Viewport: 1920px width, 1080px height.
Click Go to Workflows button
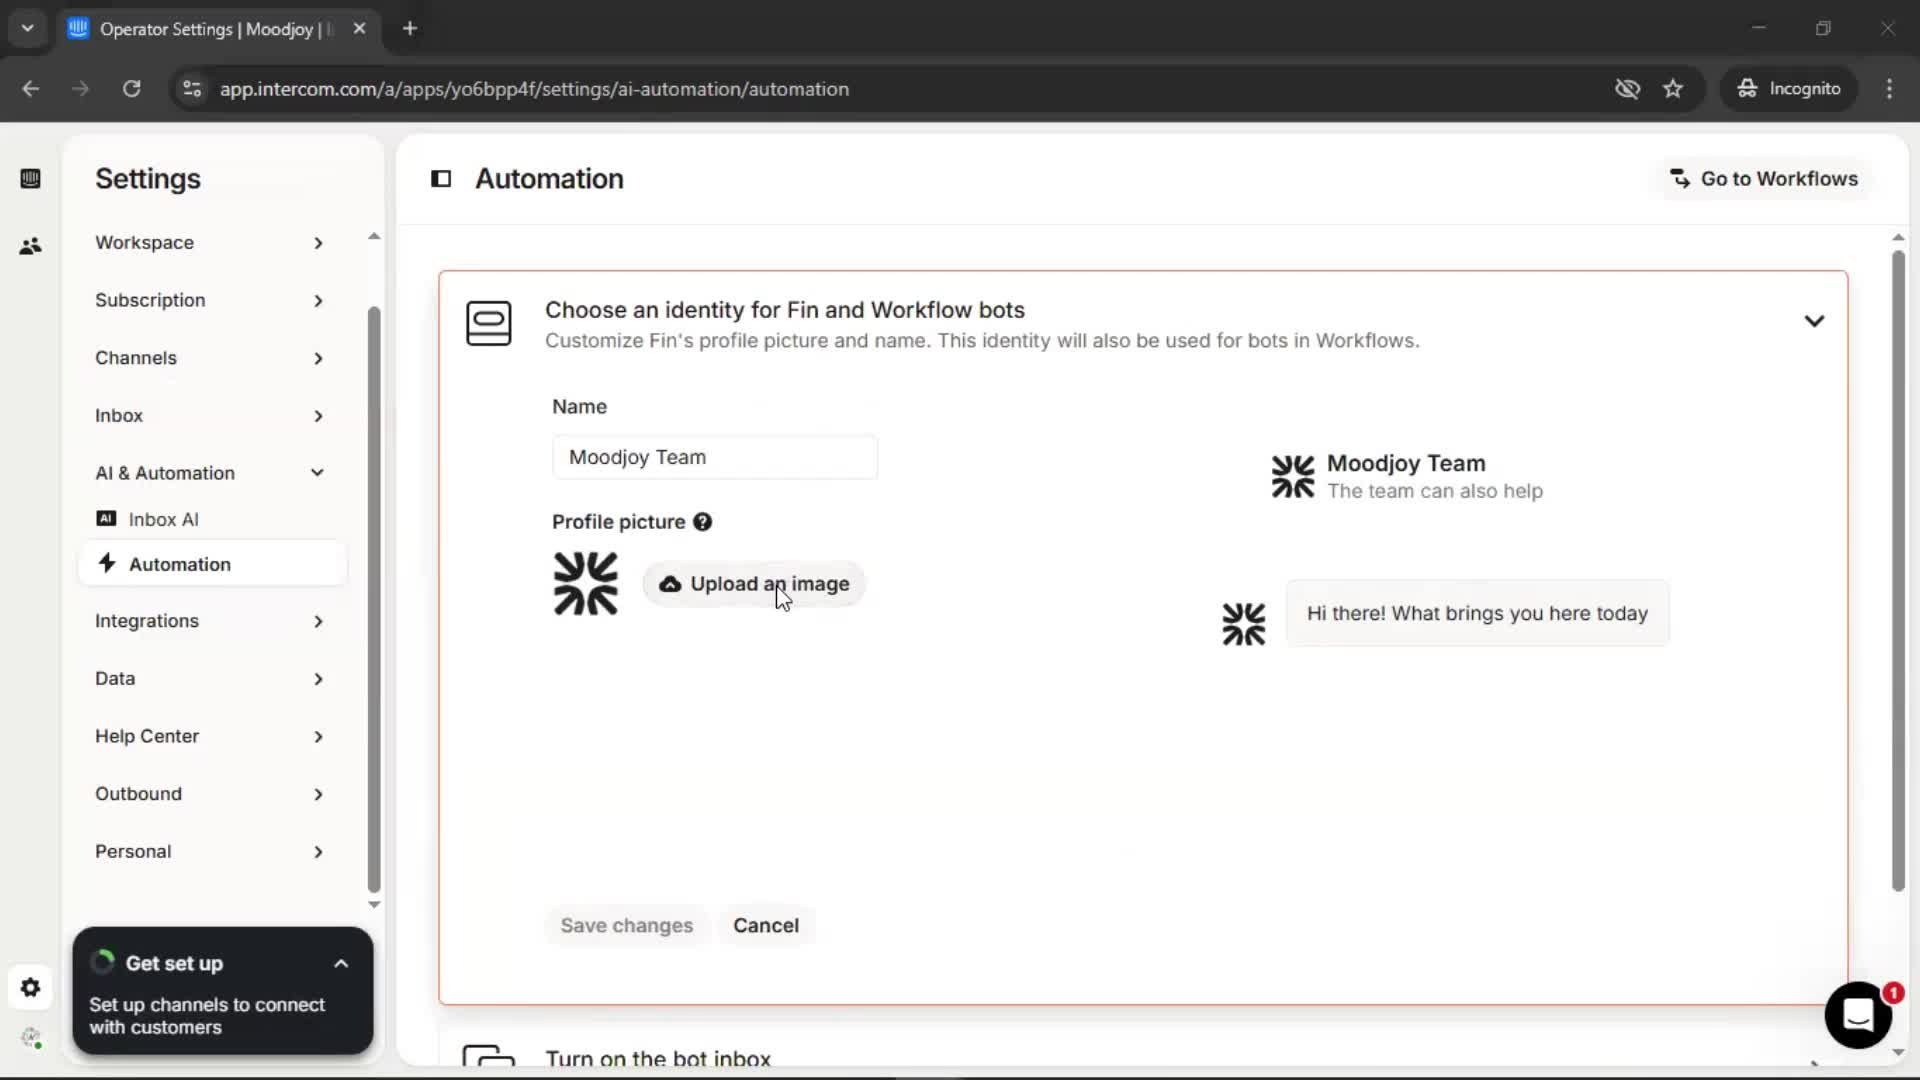click(1764, 179)
